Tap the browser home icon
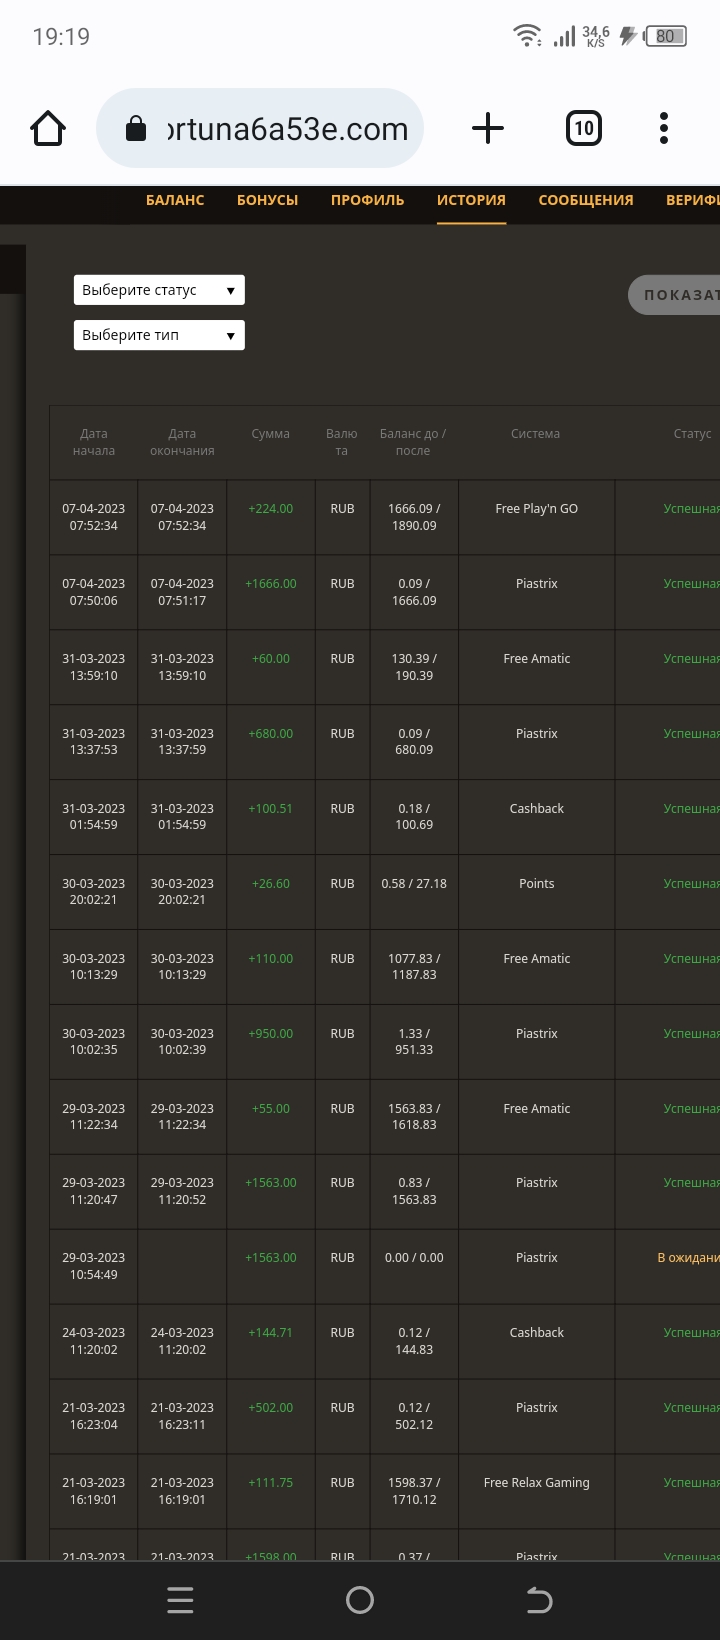720x1640 pixels. pyautogui.click(x=48, y=129)
